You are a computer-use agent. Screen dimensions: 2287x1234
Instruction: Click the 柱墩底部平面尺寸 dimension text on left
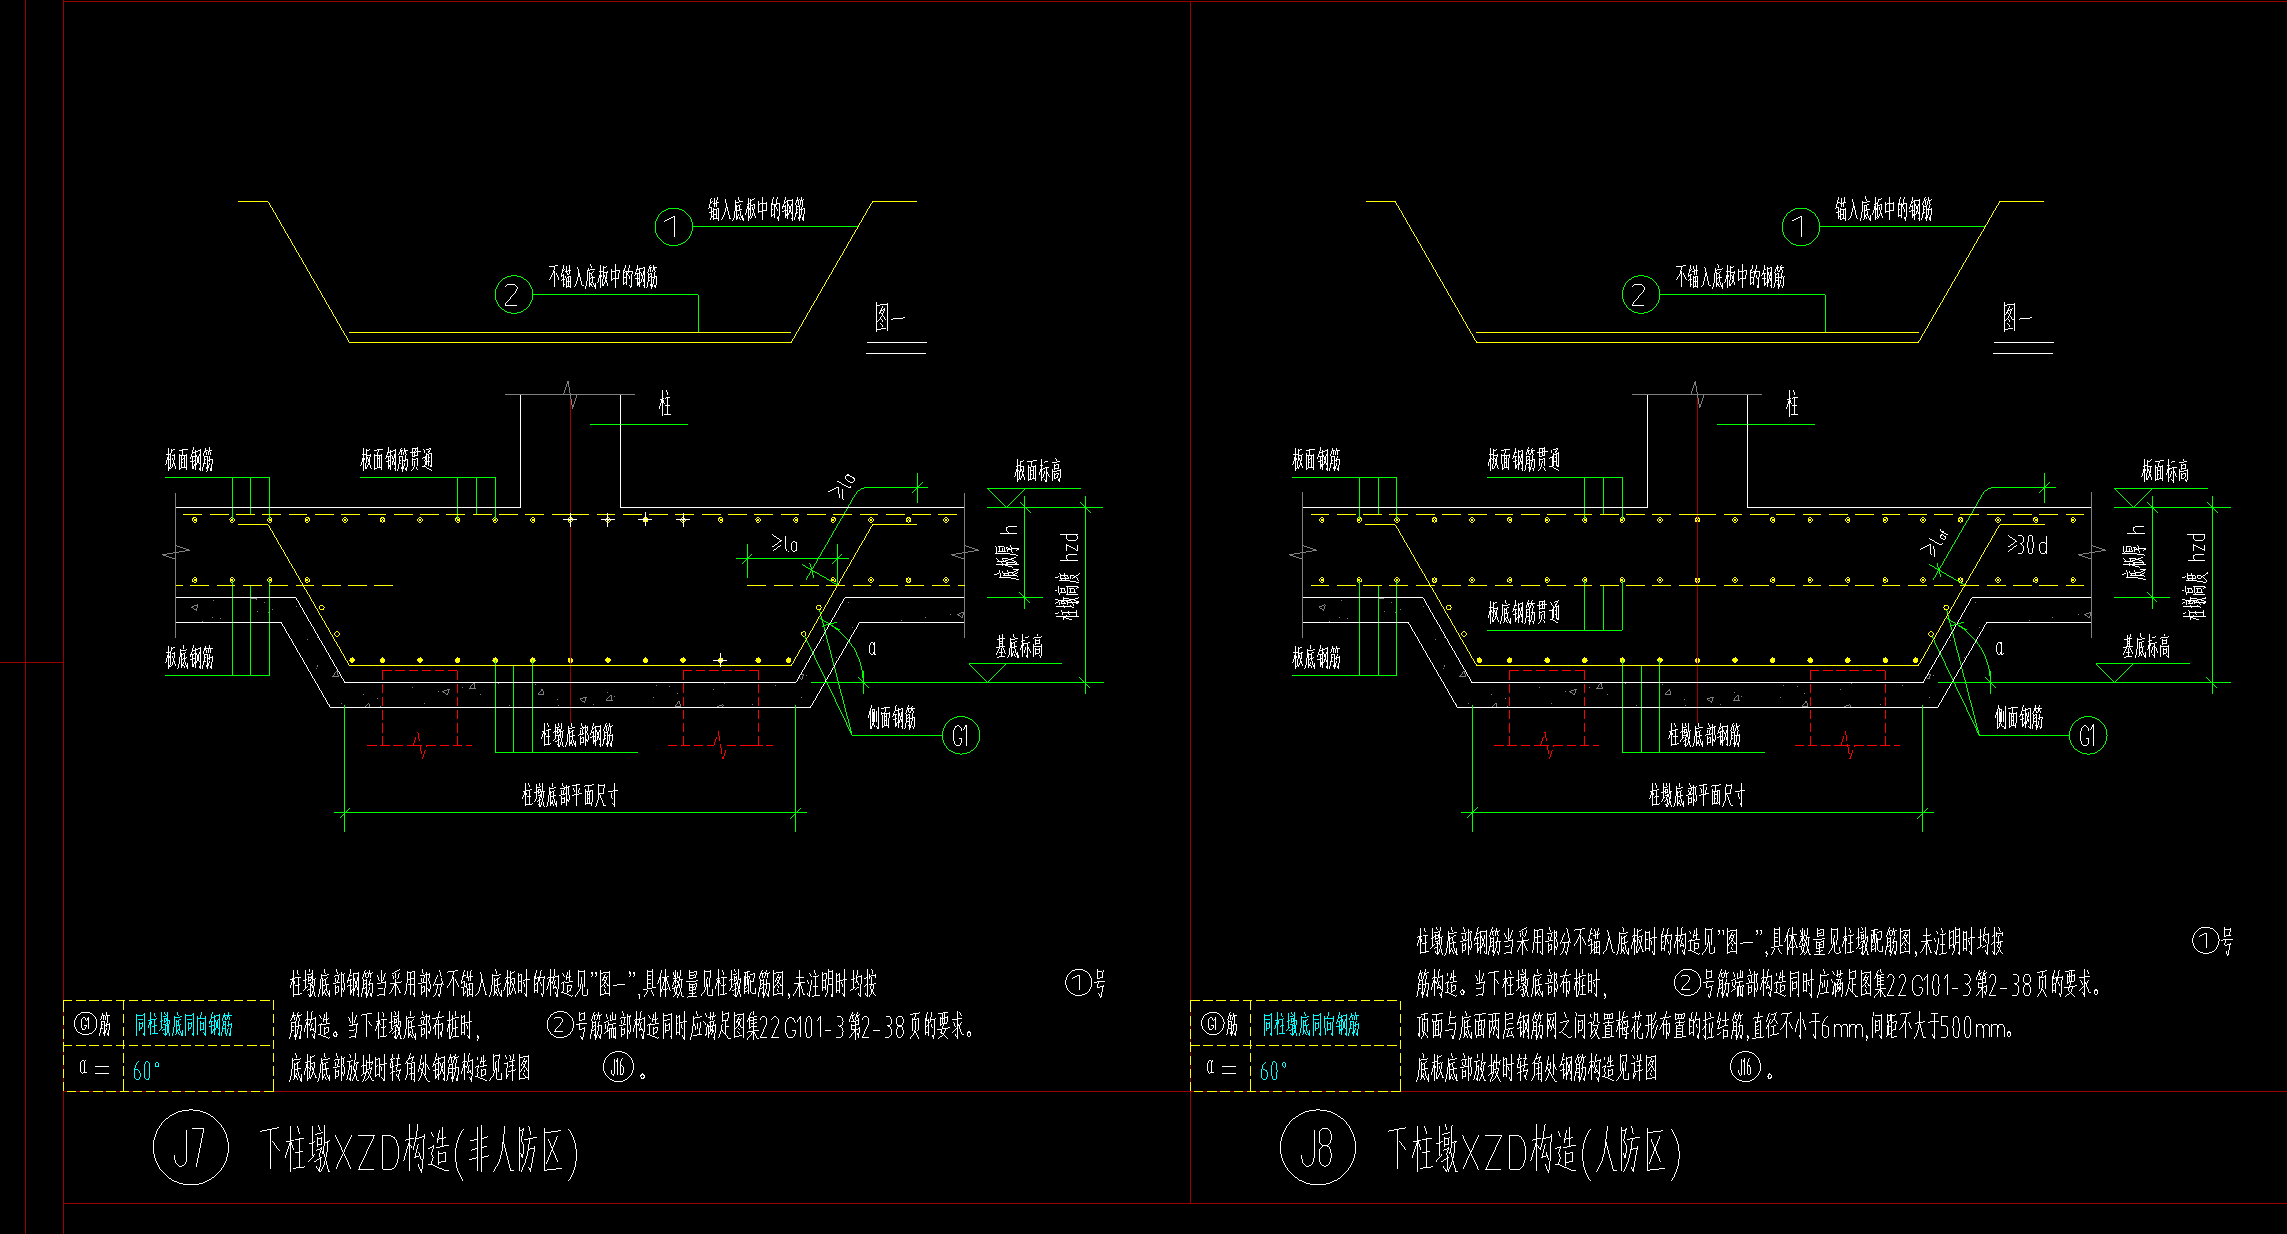tap(570, 796)
